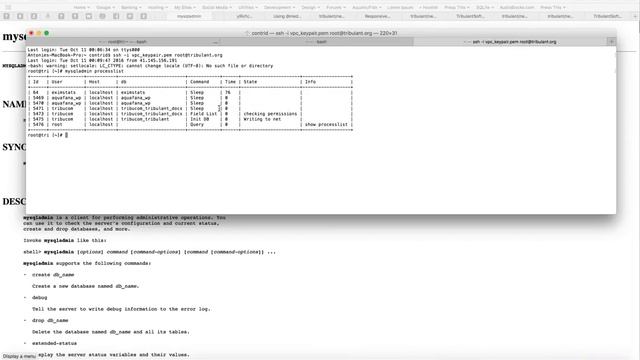Open the Home bookmarks folder dropdown
640x360 pixels.
pos(82,7)
